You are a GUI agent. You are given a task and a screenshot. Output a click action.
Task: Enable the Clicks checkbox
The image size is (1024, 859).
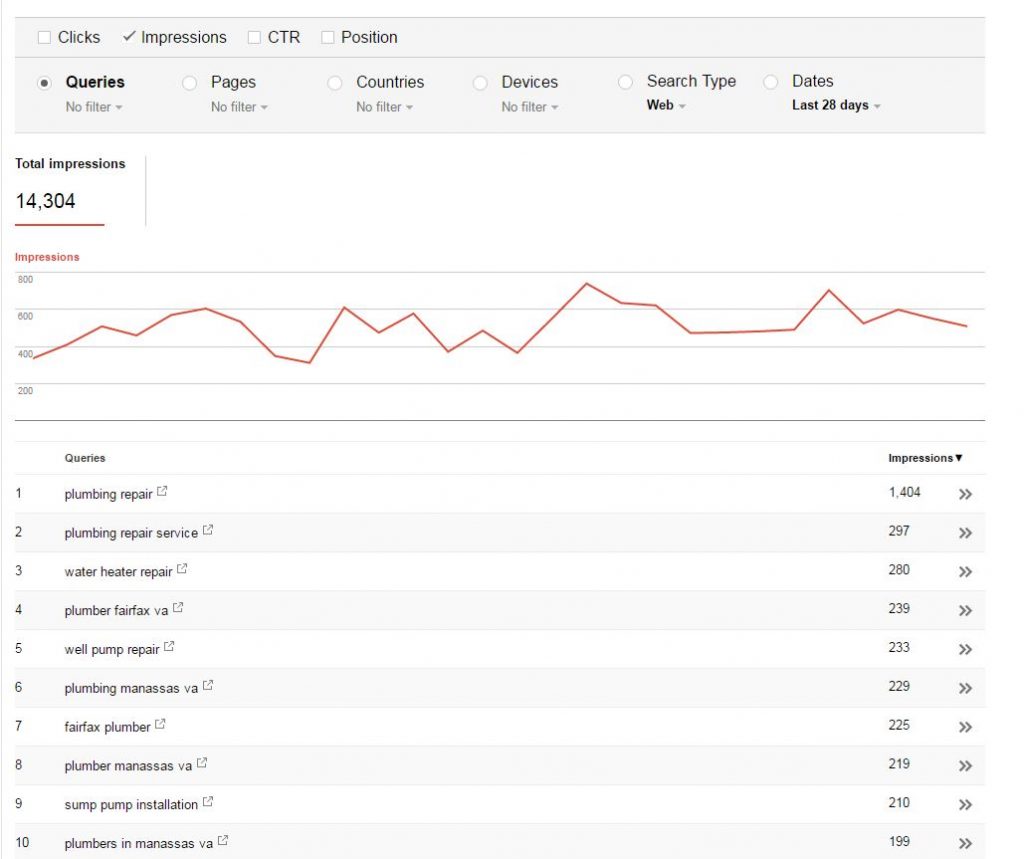(44, 36)
